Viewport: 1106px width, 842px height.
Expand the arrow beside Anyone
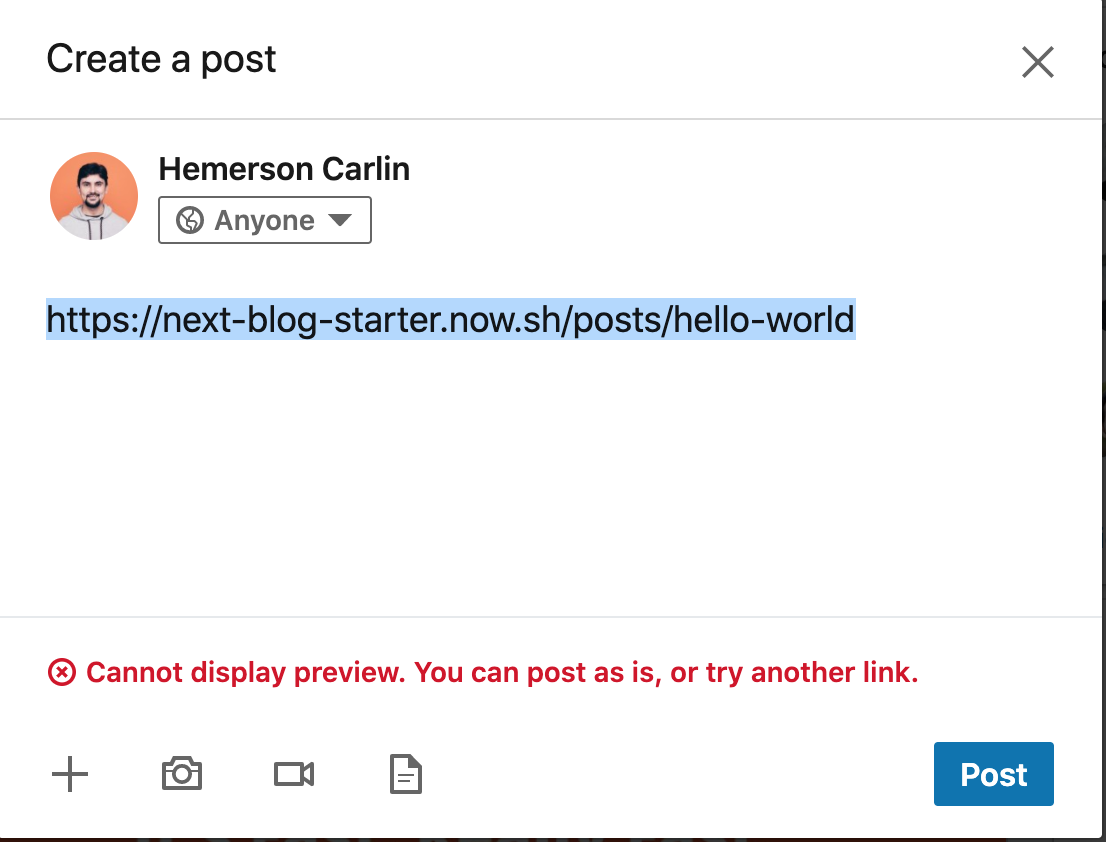(340, 220)
